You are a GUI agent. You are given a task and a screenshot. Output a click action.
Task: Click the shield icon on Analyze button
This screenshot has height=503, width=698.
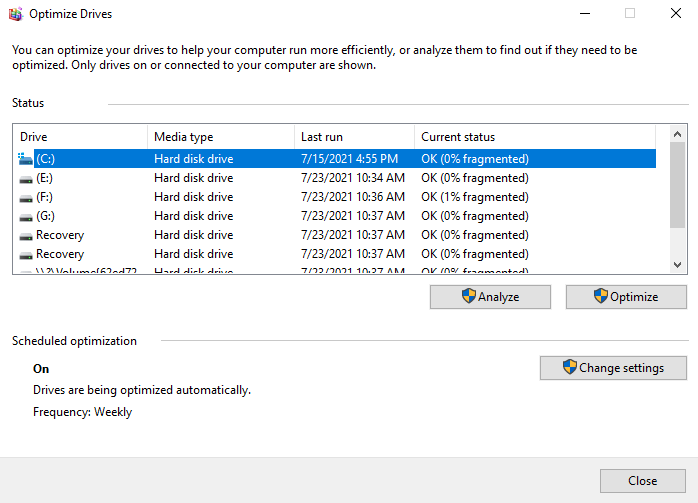coord(468,296)
